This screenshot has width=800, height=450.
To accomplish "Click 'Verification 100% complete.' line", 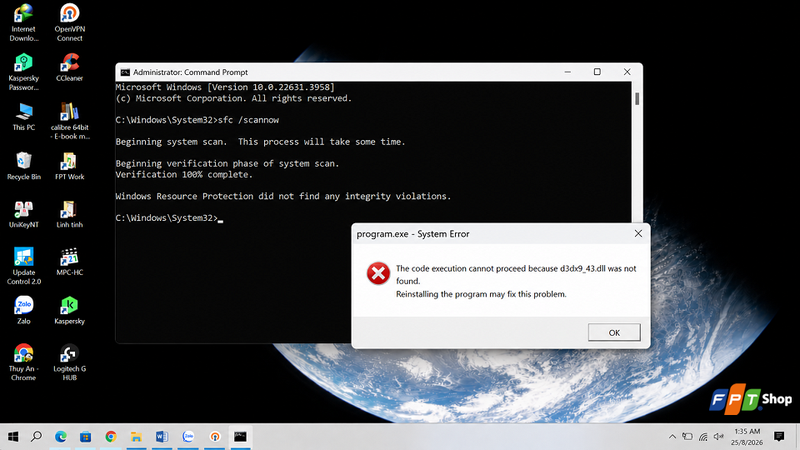I will coord(184,174).
